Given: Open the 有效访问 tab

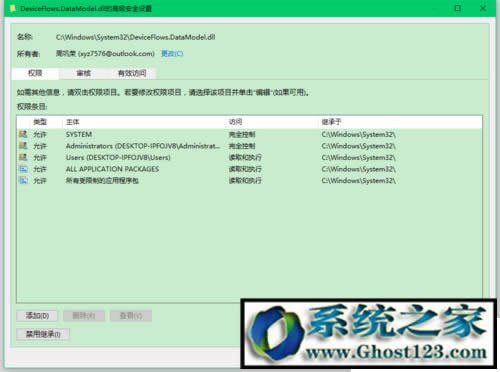Looking at the screenshot, I should (x=132, y=73).
